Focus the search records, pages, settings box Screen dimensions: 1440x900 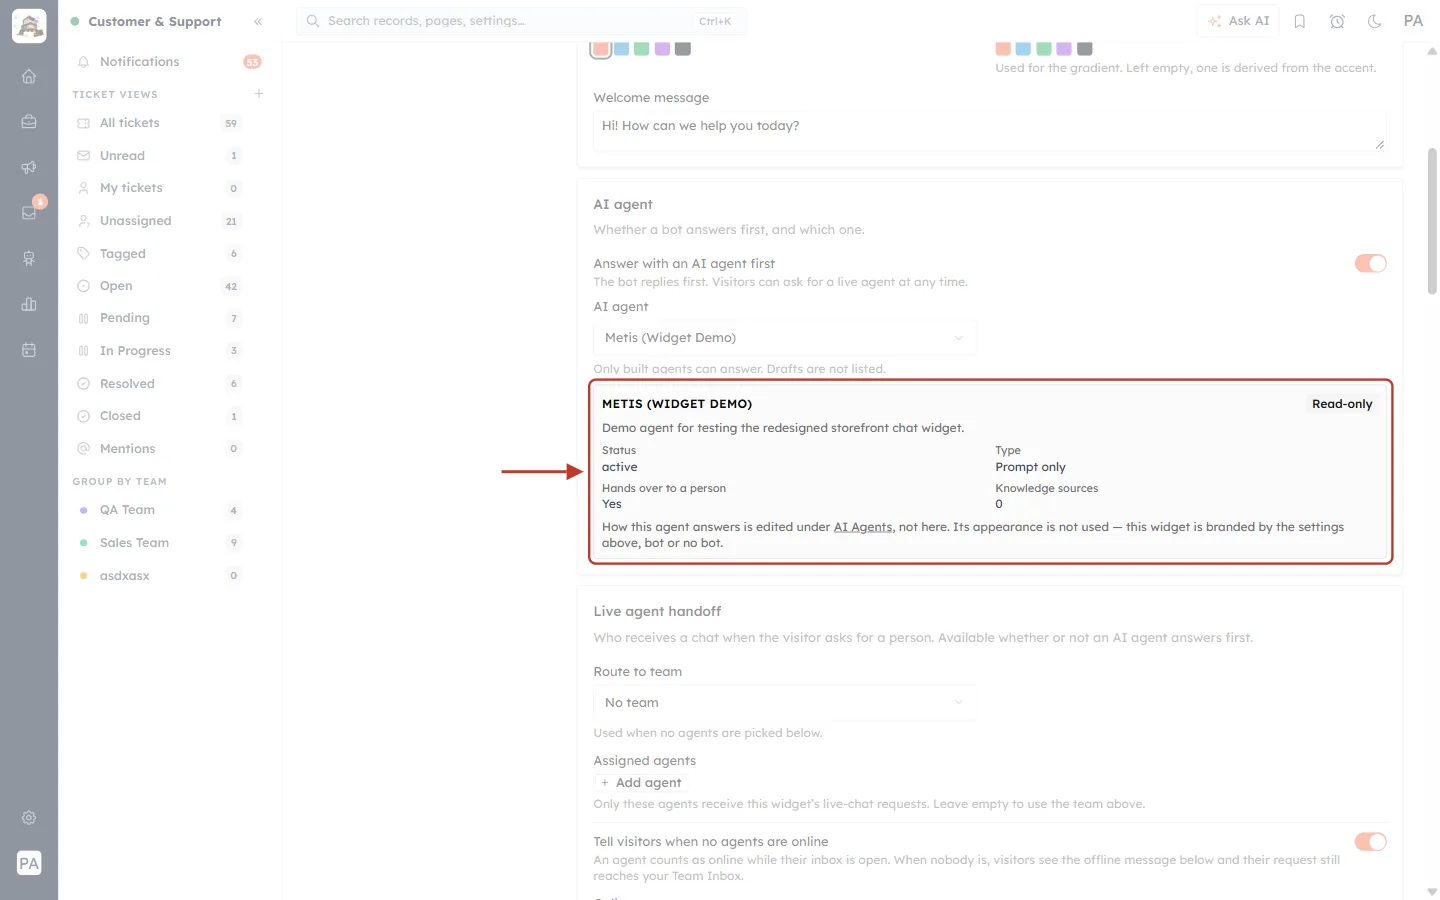[x=521, y=21]
